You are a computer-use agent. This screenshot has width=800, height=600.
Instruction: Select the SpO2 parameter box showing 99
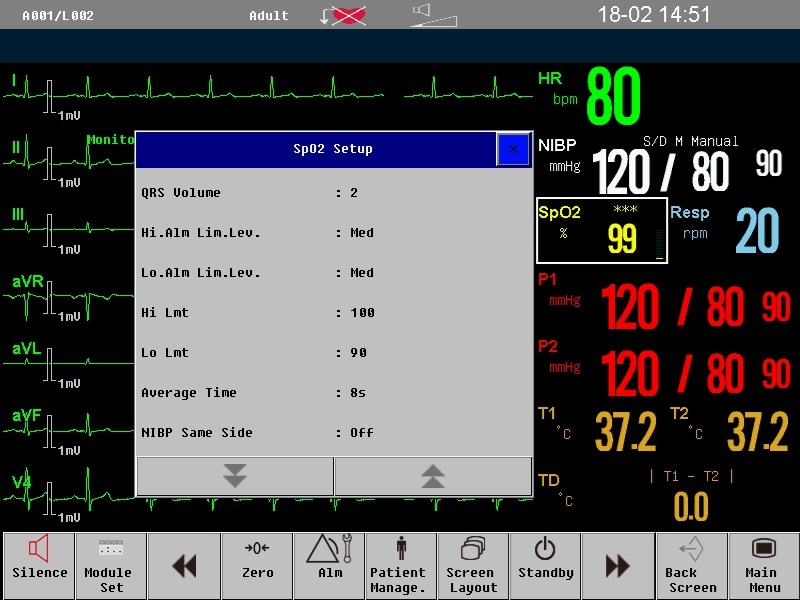602,231
